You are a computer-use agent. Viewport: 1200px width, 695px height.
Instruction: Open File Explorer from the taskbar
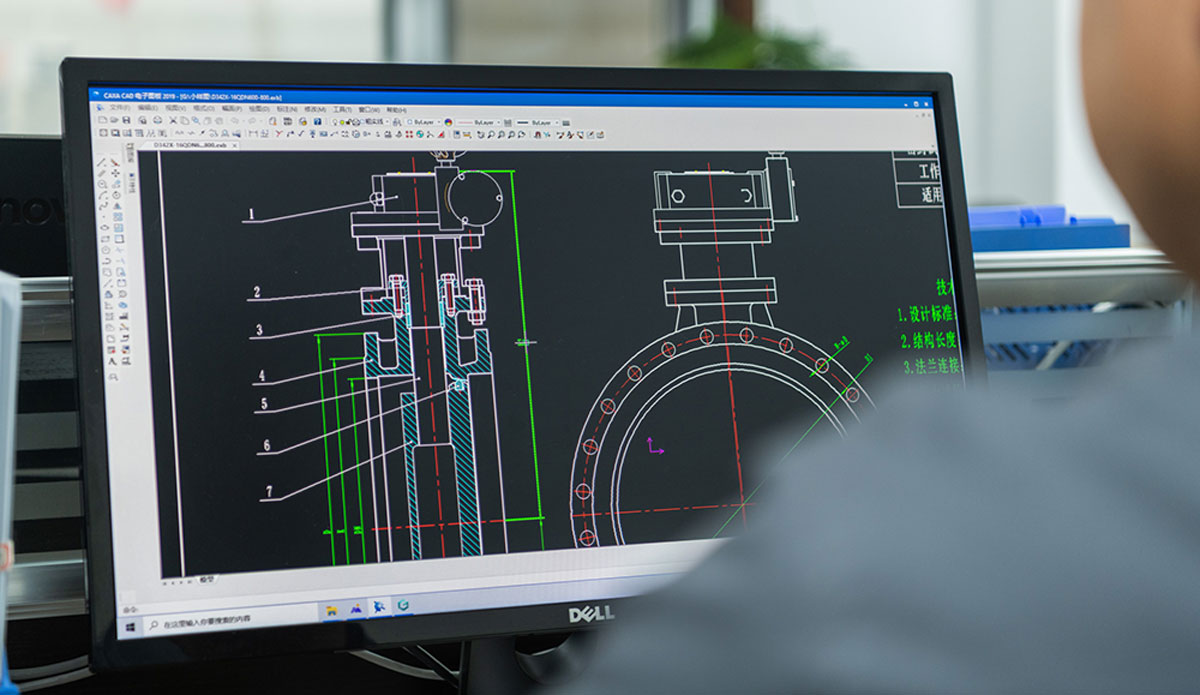(333, 608)
